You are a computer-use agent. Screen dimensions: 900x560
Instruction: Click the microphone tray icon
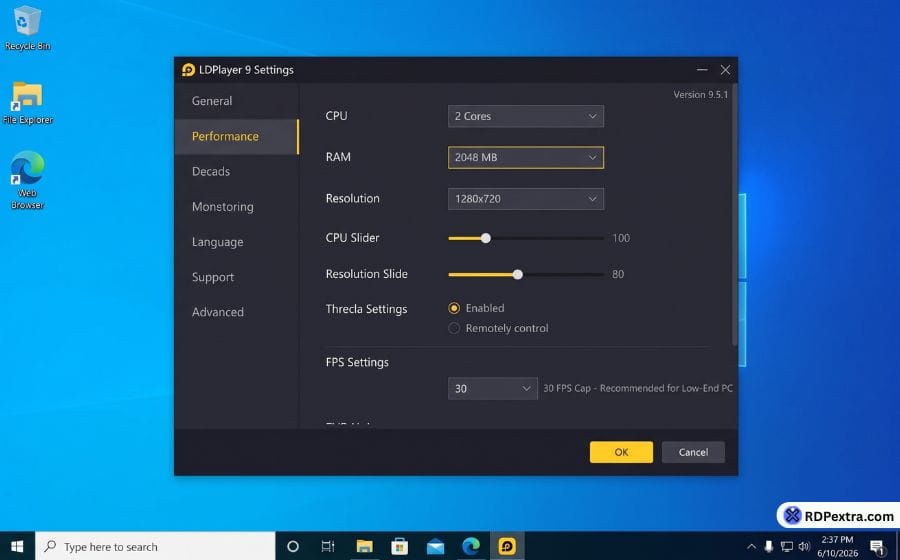click(x=769, y=546)
